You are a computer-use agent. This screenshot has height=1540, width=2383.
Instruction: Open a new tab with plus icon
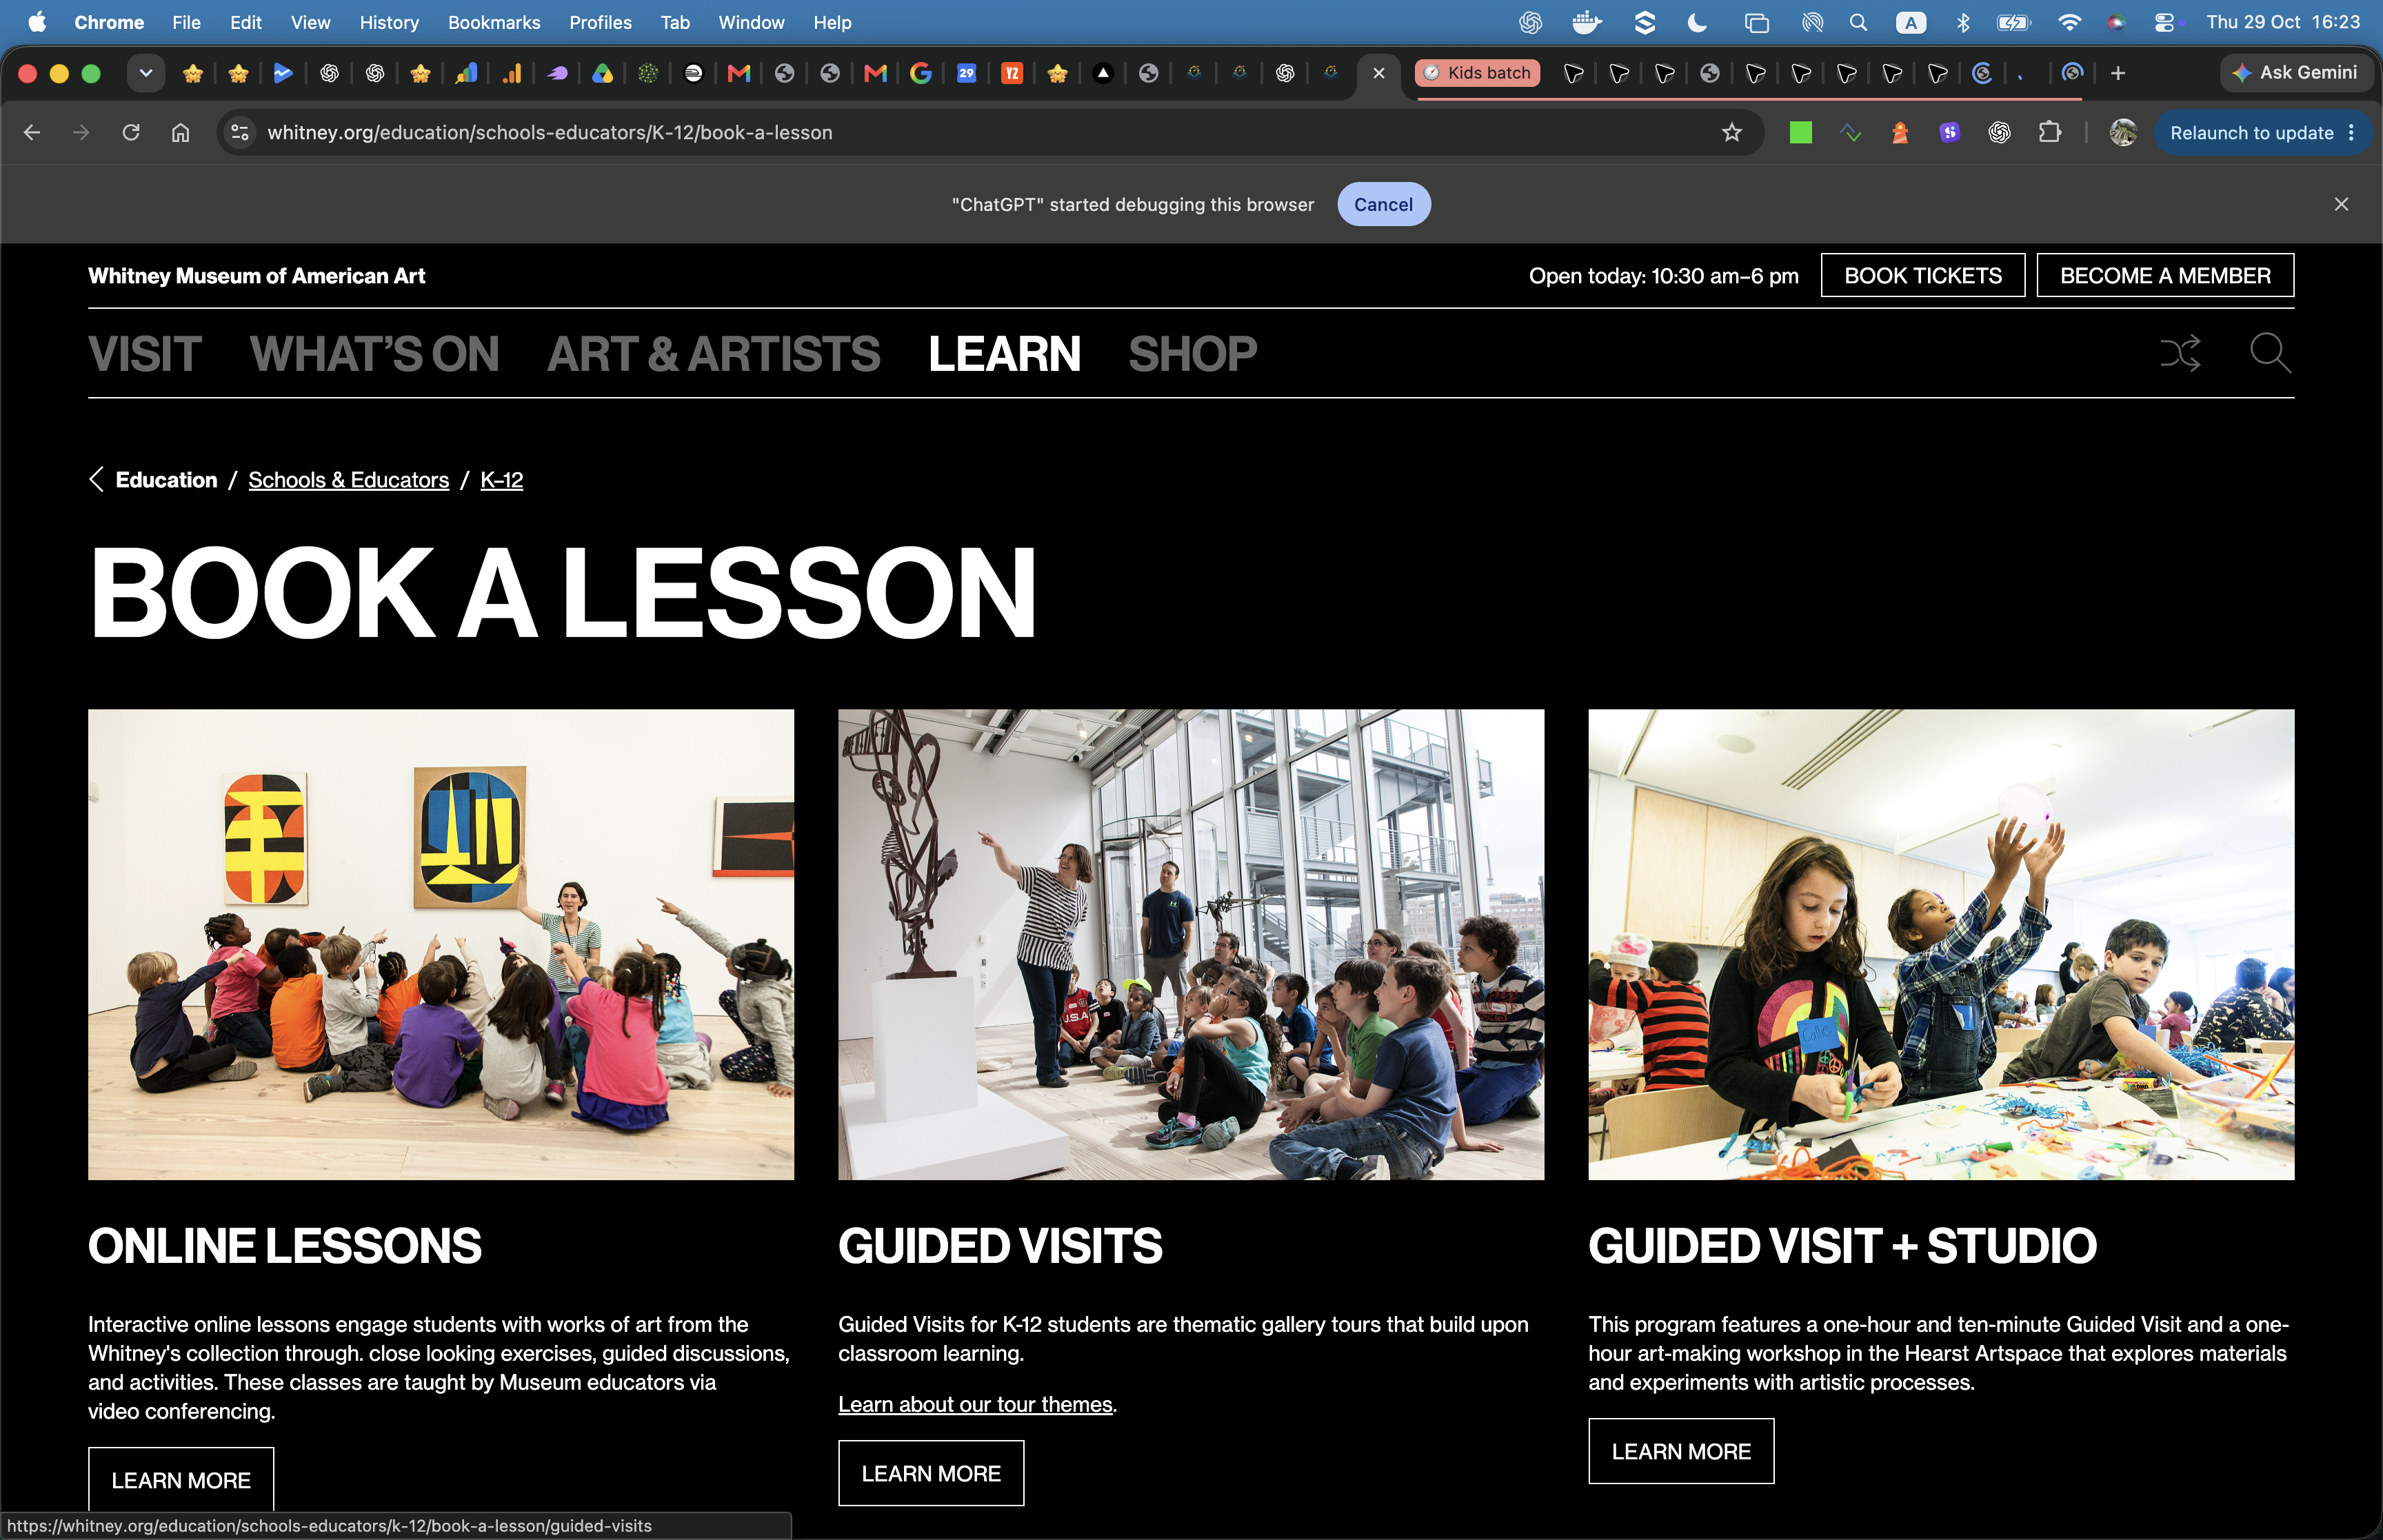click(2118, 73)
